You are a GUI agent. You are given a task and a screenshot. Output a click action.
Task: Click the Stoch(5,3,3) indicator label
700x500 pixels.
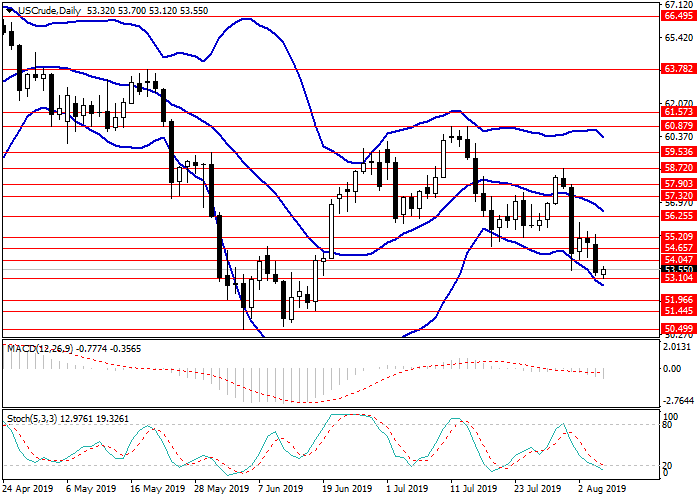[36, 414]
